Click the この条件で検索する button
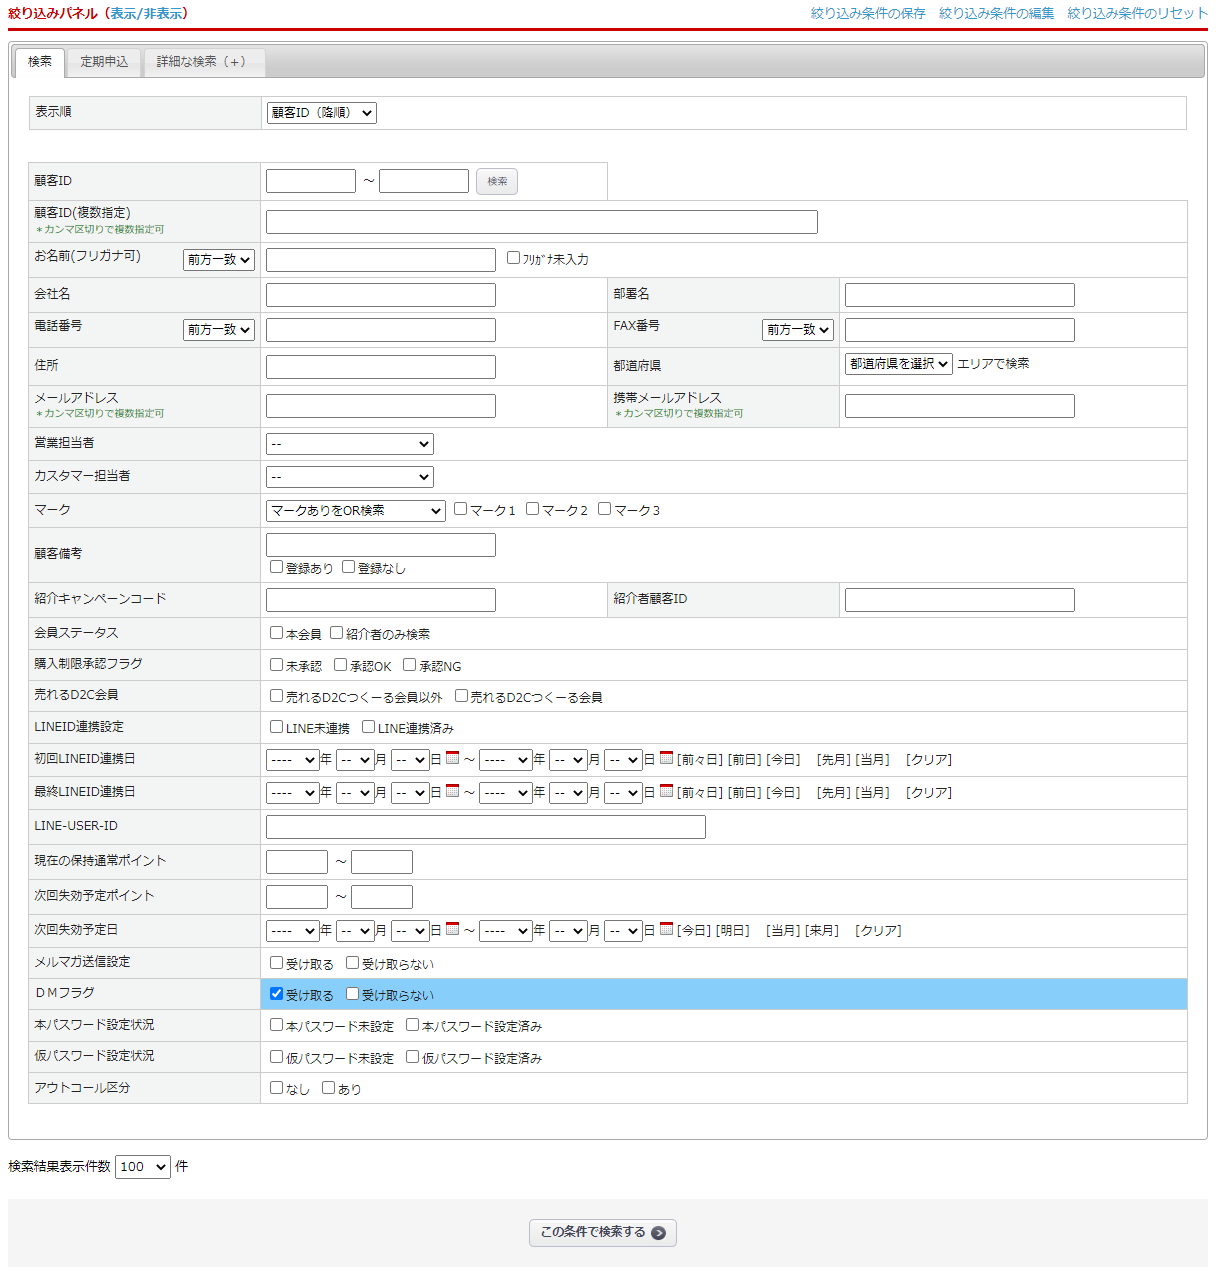The image size is (1216, 1276). click(602, 1233)
